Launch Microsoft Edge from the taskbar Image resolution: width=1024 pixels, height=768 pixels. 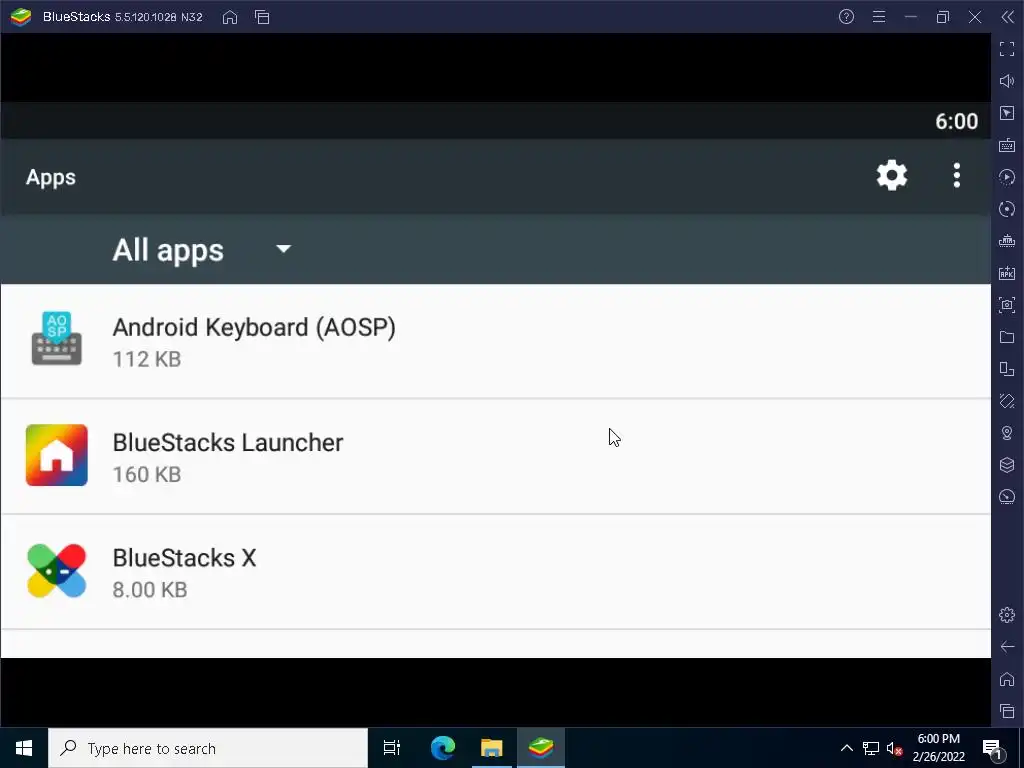pos(443,748)
